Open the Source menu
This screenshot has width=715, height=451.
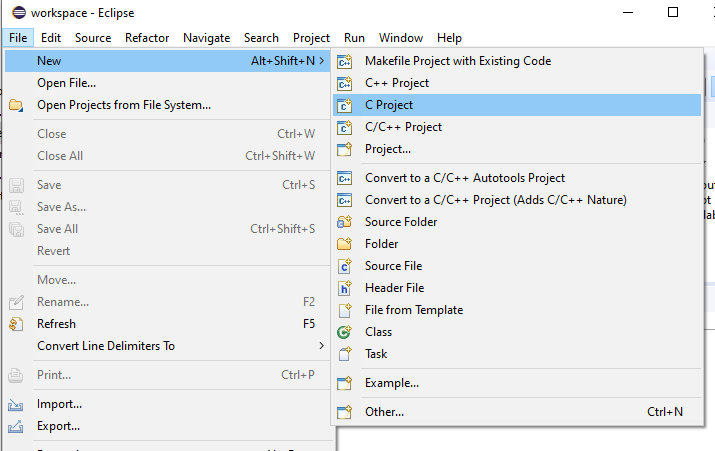[93, 38]
